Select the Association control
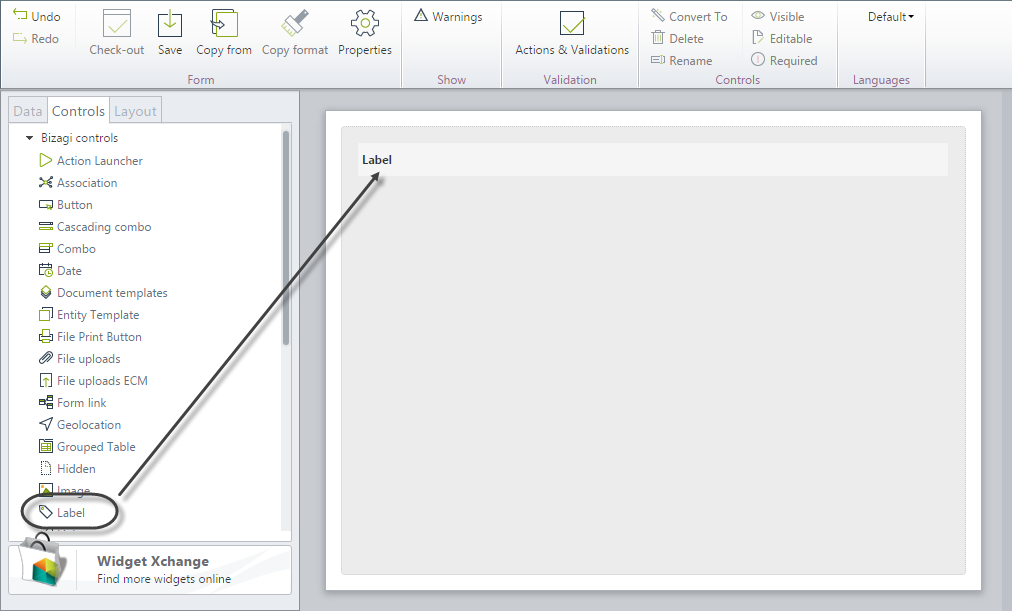1012x611 pixels. tap(78, 183)
